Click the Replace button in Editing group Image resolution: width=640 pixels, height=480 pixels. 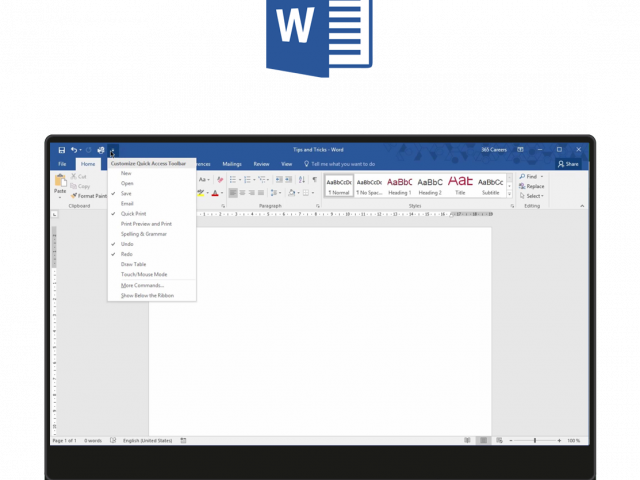tap(533, 186)
